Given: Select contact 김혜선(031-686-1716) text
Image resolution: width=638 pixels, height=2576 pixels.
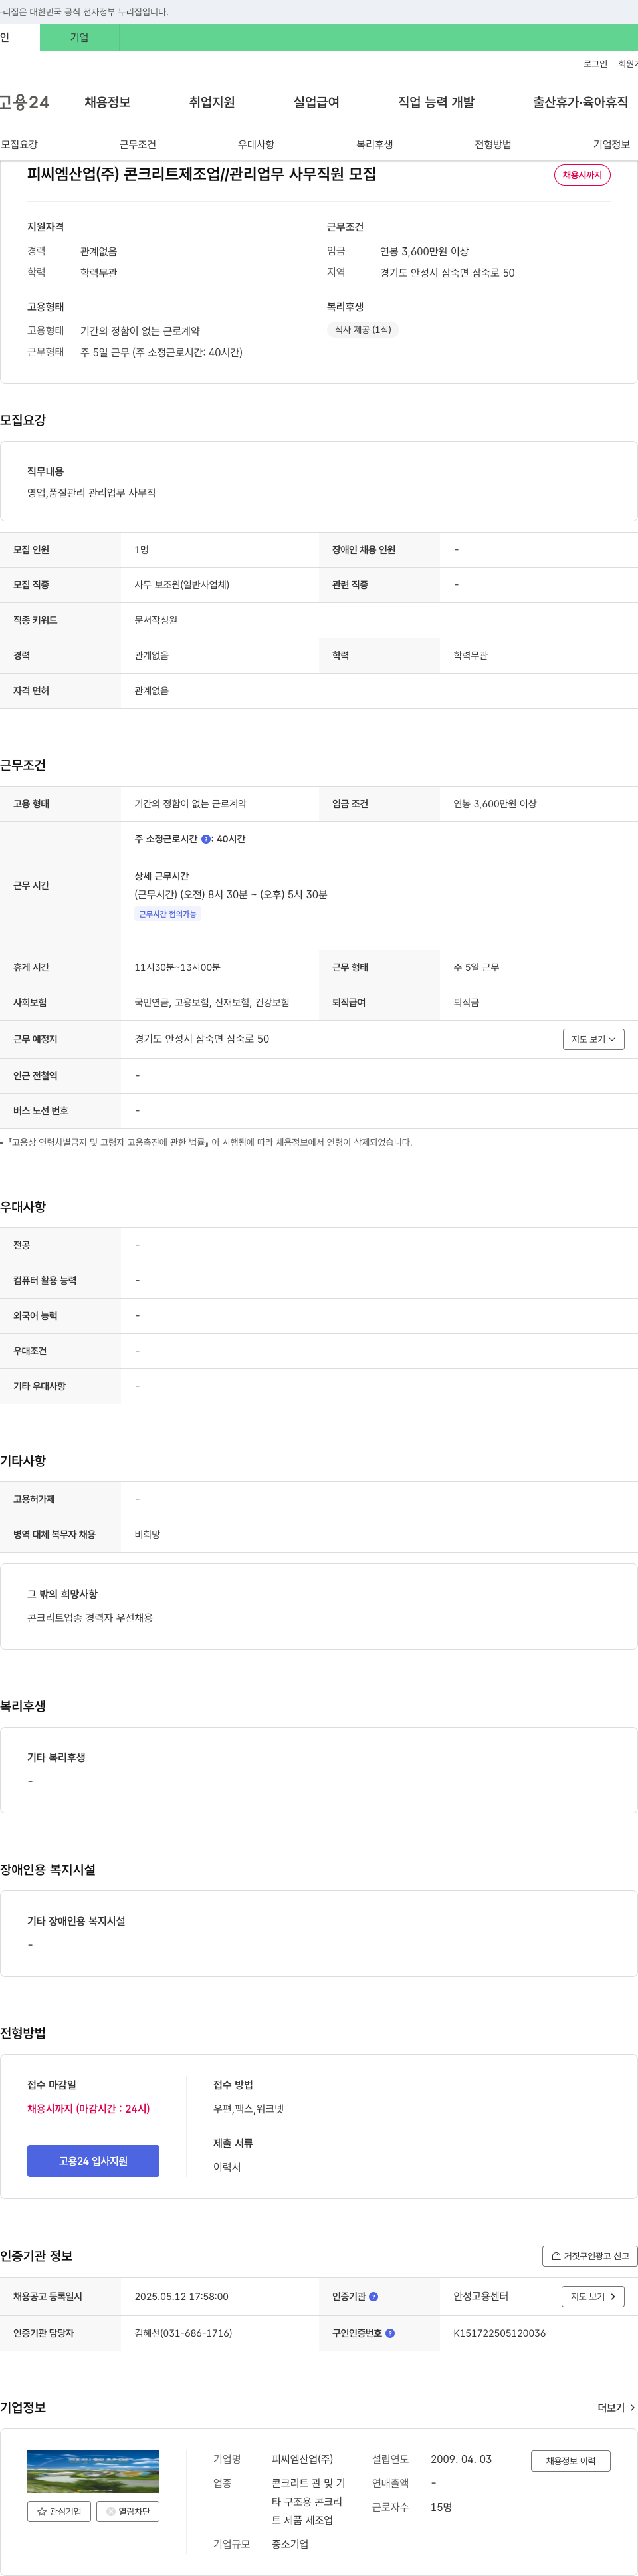Looking at the screenshot, I should pyautogui.click(x=183, y=2333).
